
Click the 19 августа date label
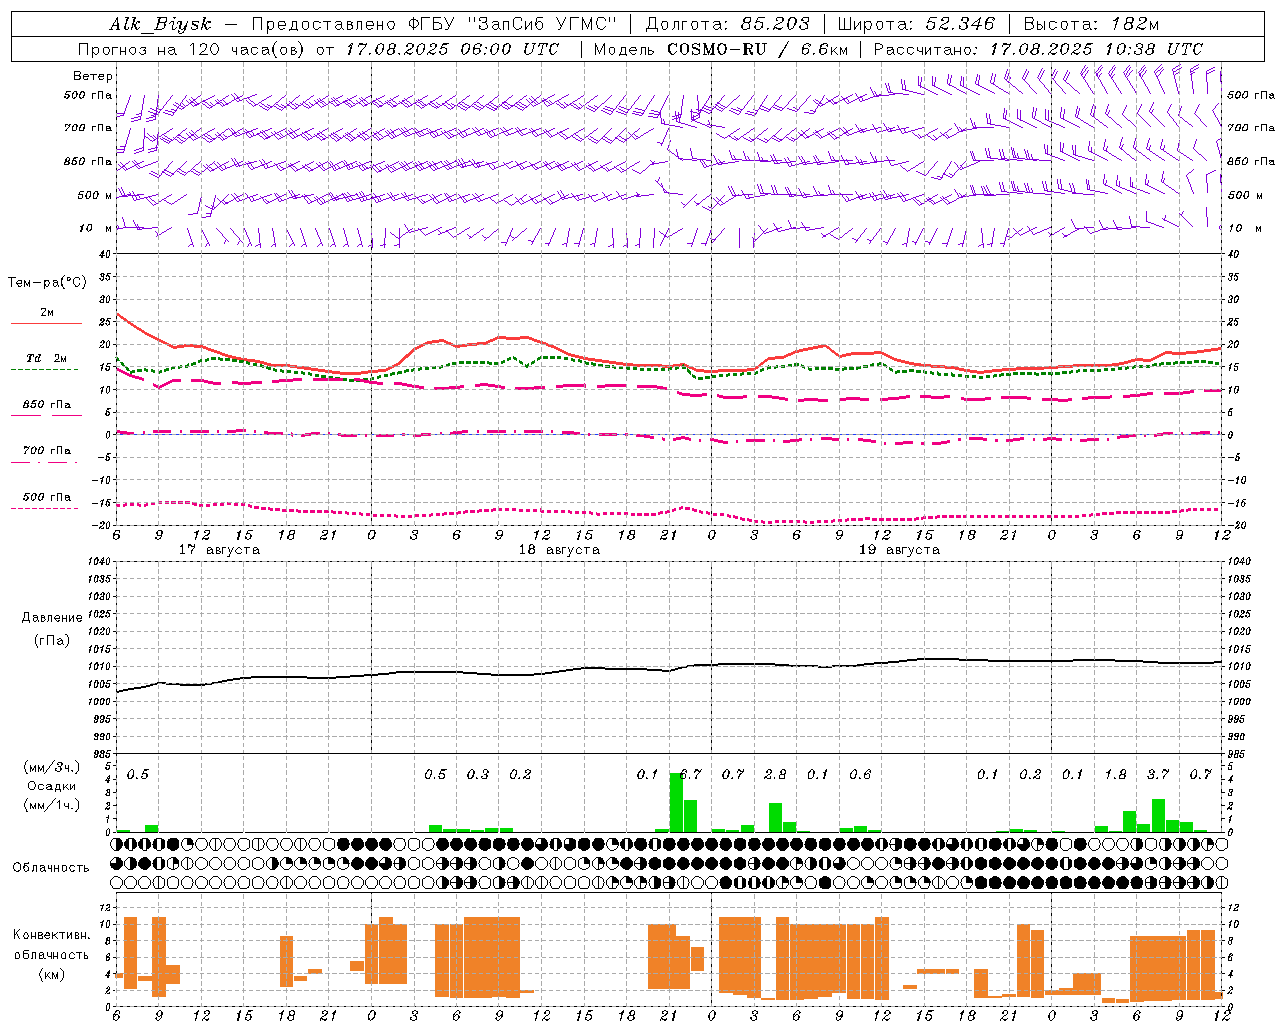(x=899, y=550)
